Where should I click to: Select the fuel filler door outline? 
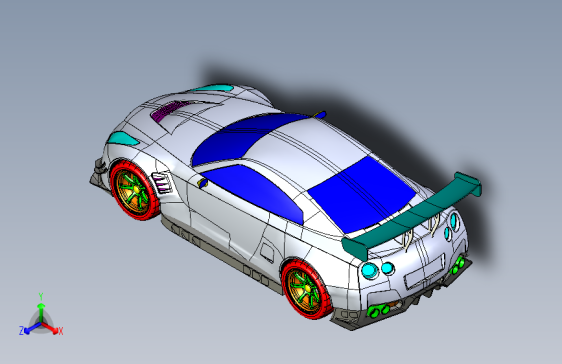pyautogui.click(x=267, y=252)
